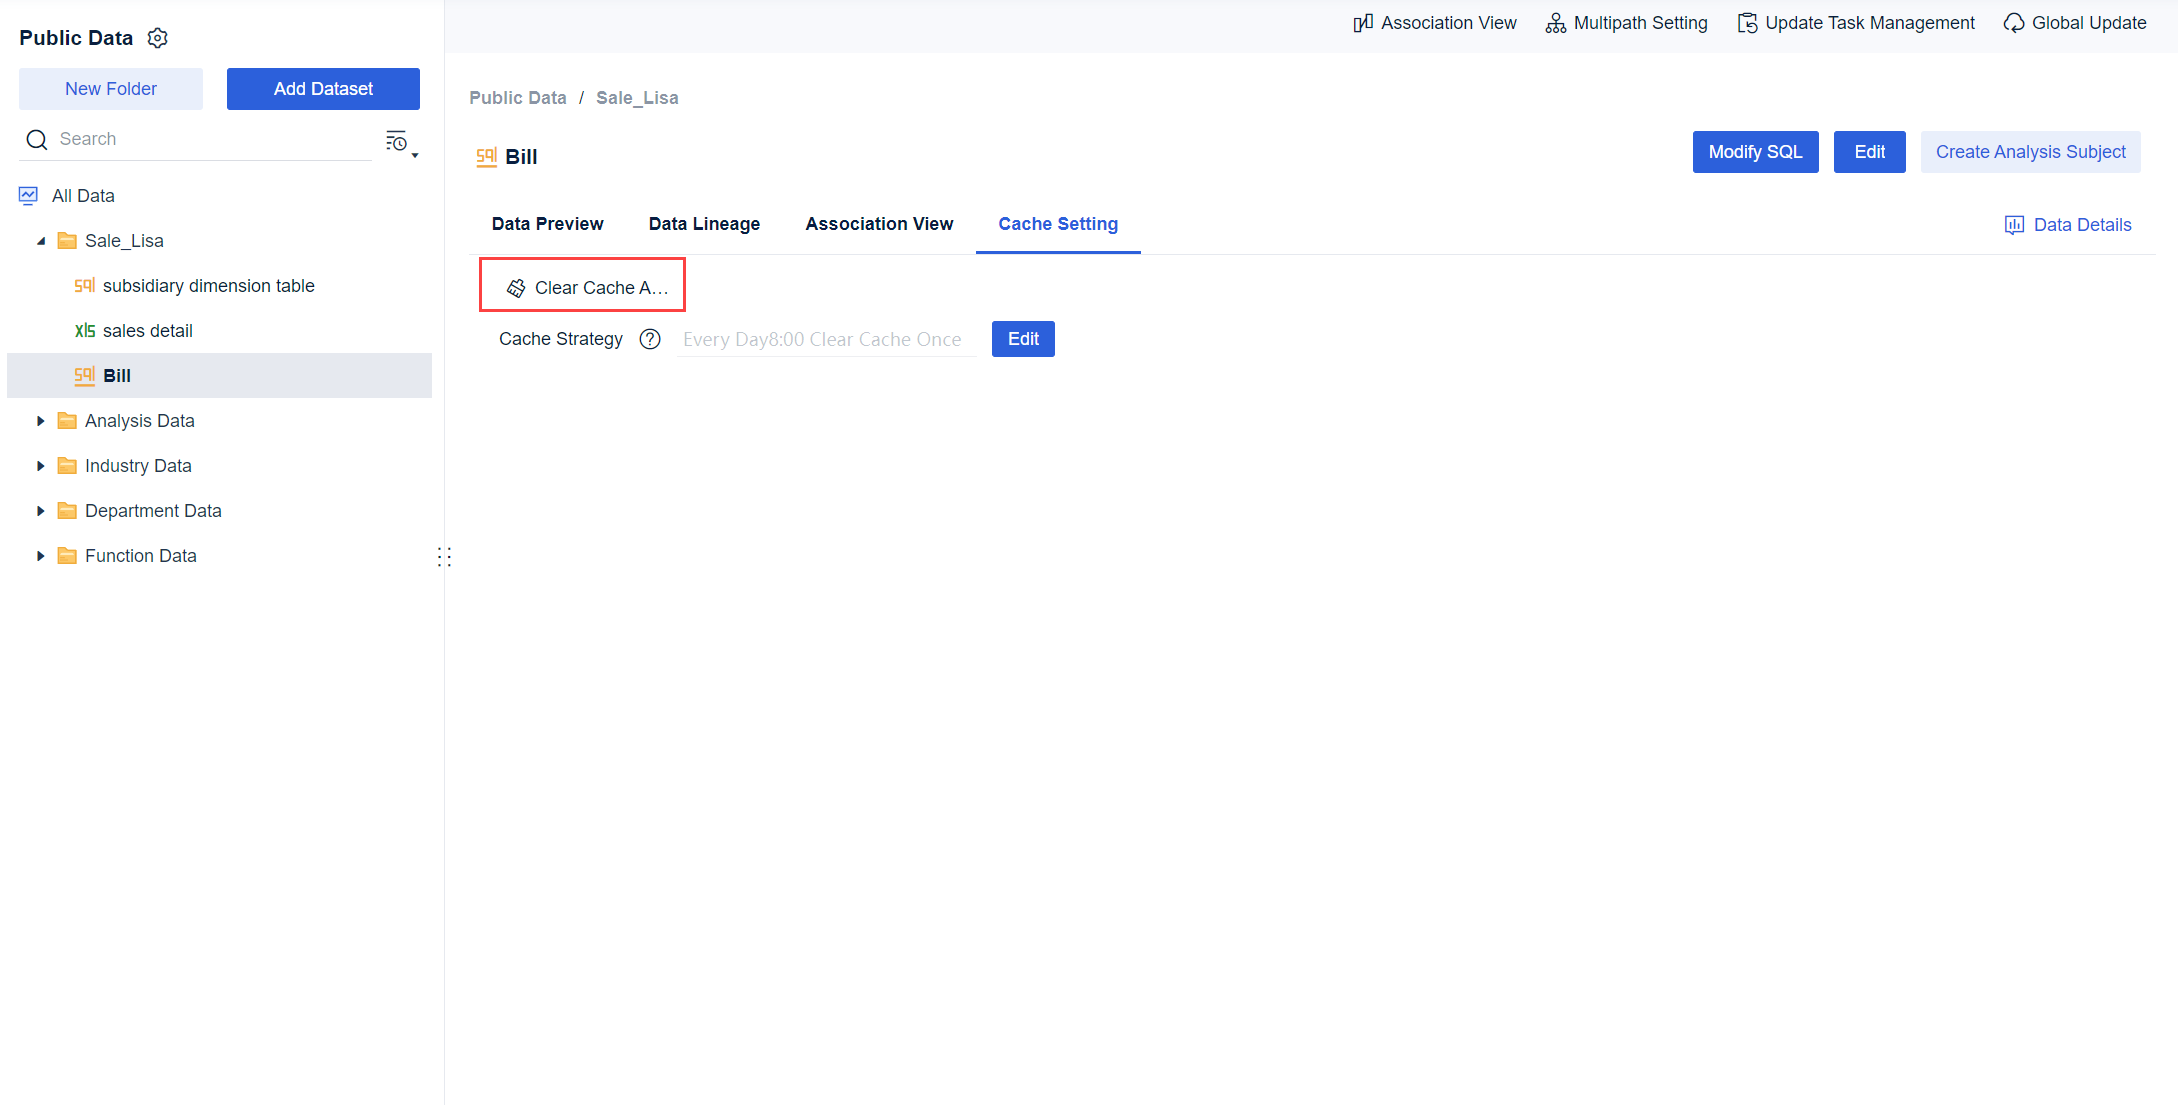The height and width of the screenshot is (1105, 2178).
Task: Open the sort options dropdown arrow
Action: 415,155
